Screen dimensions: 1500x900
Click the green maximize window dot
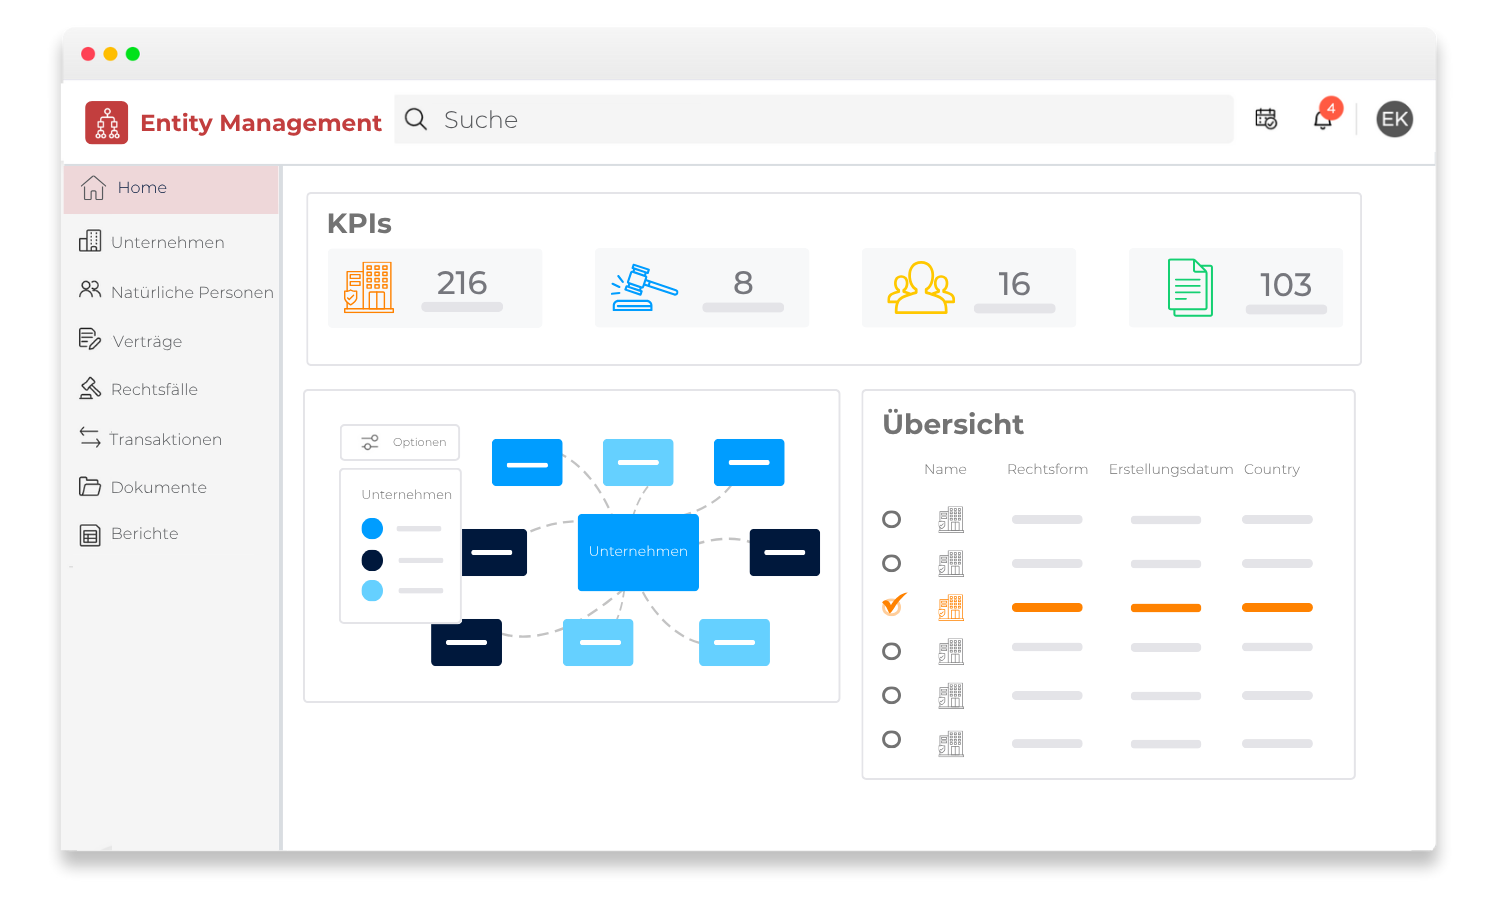(133, 54)
